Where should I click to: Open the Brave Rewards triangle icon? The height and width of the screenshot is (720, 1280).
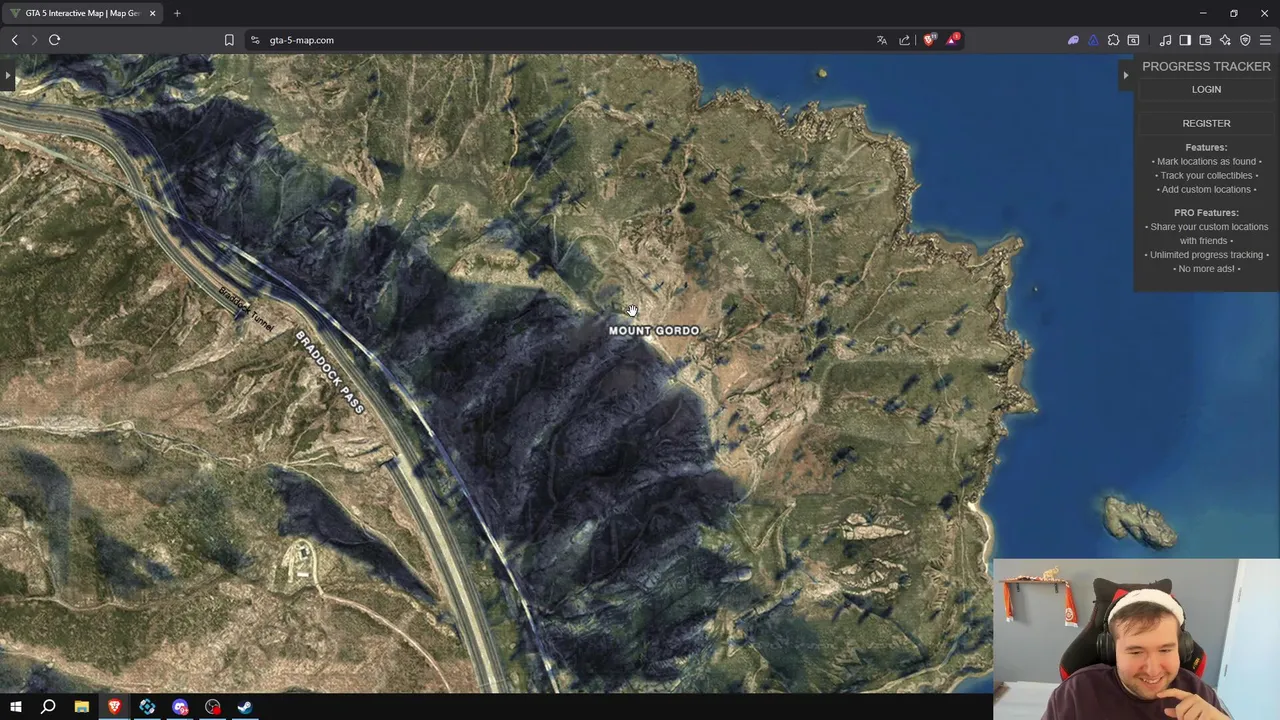pyautogui.click(x=953, y=40)
